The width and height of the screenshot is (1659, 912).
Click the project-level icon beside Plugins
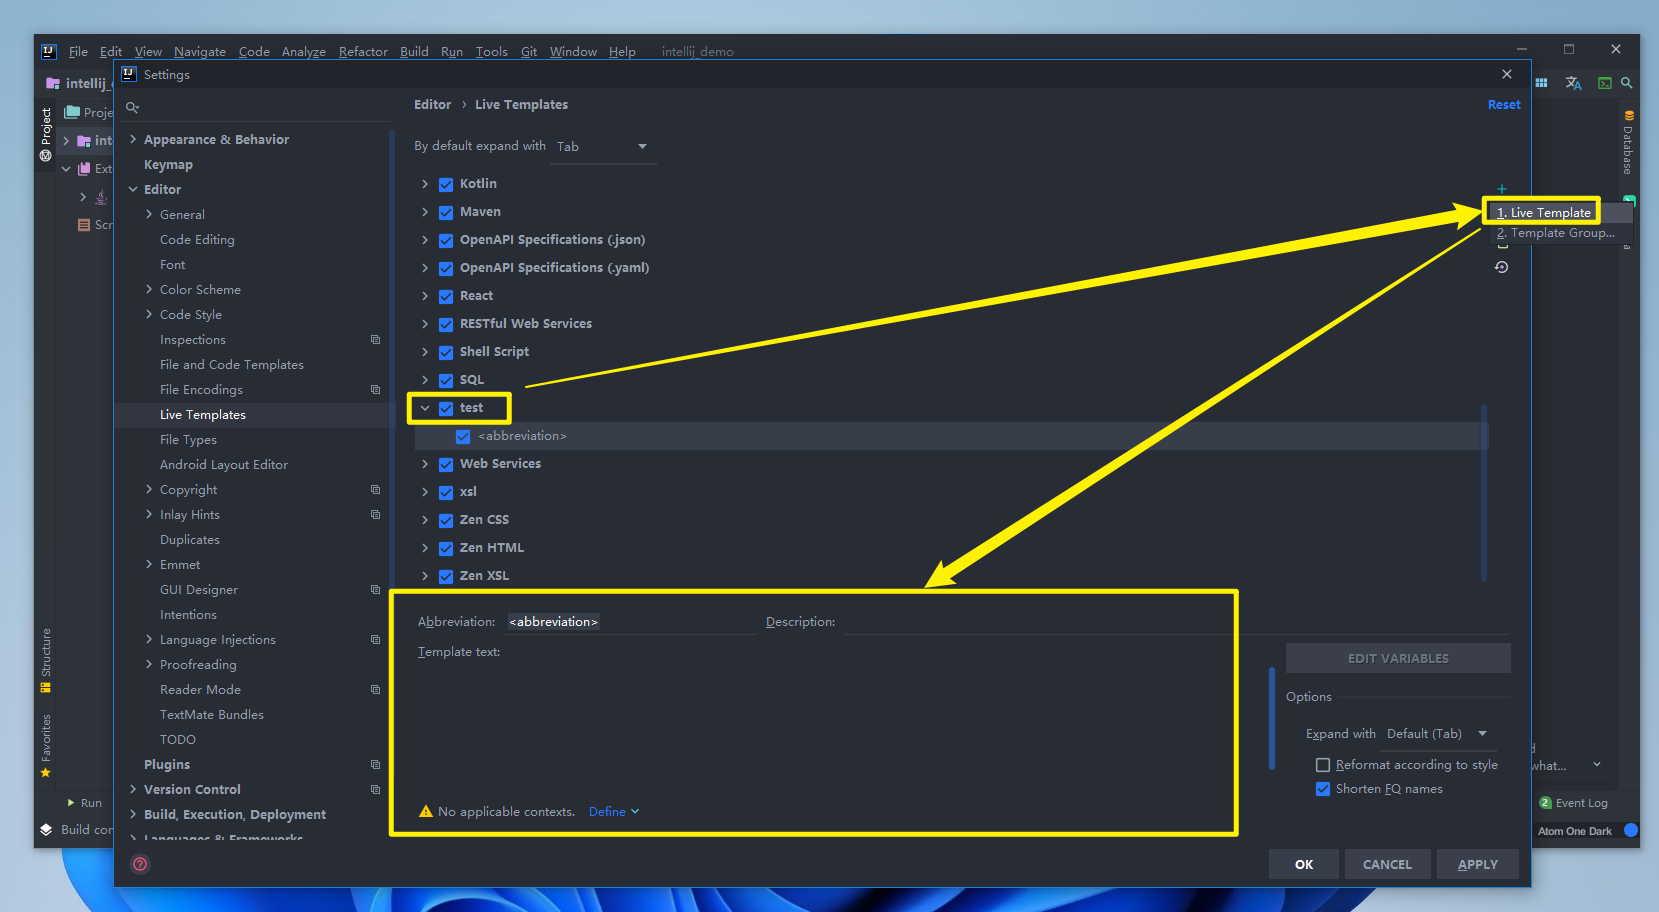(x=375, y=764)
